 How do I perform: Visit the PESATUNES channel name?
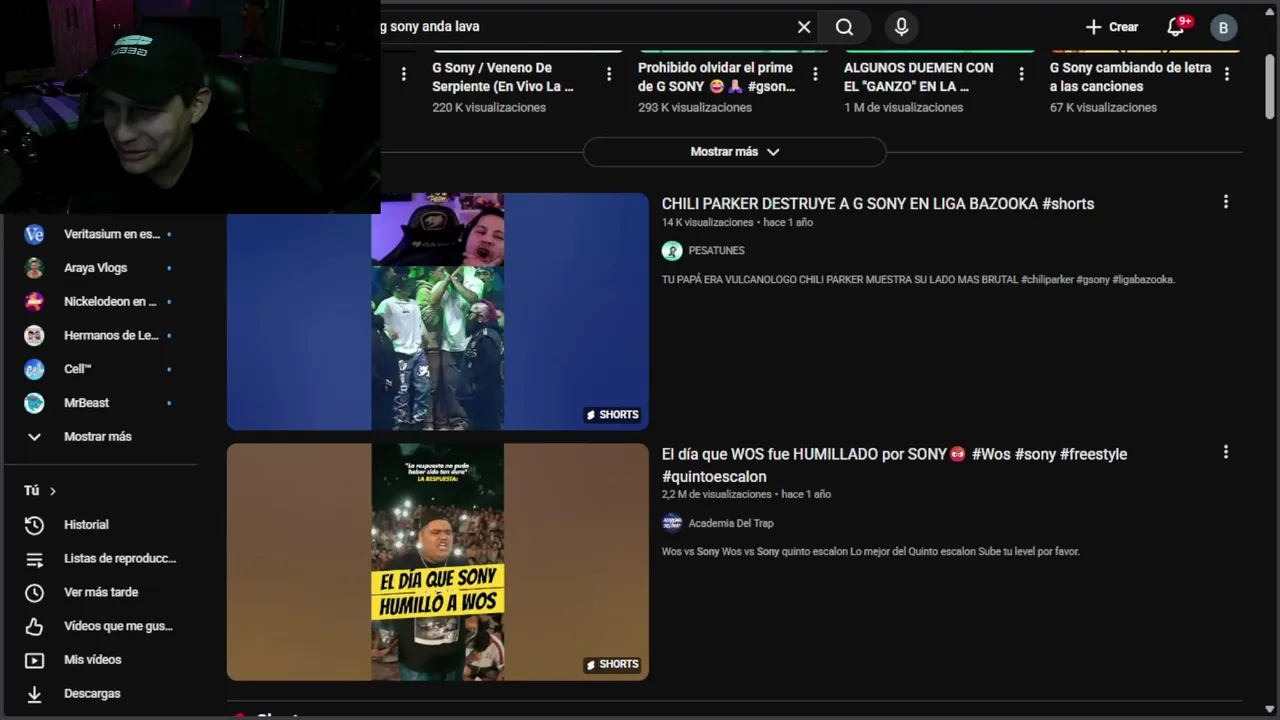[x=716, y=251]
